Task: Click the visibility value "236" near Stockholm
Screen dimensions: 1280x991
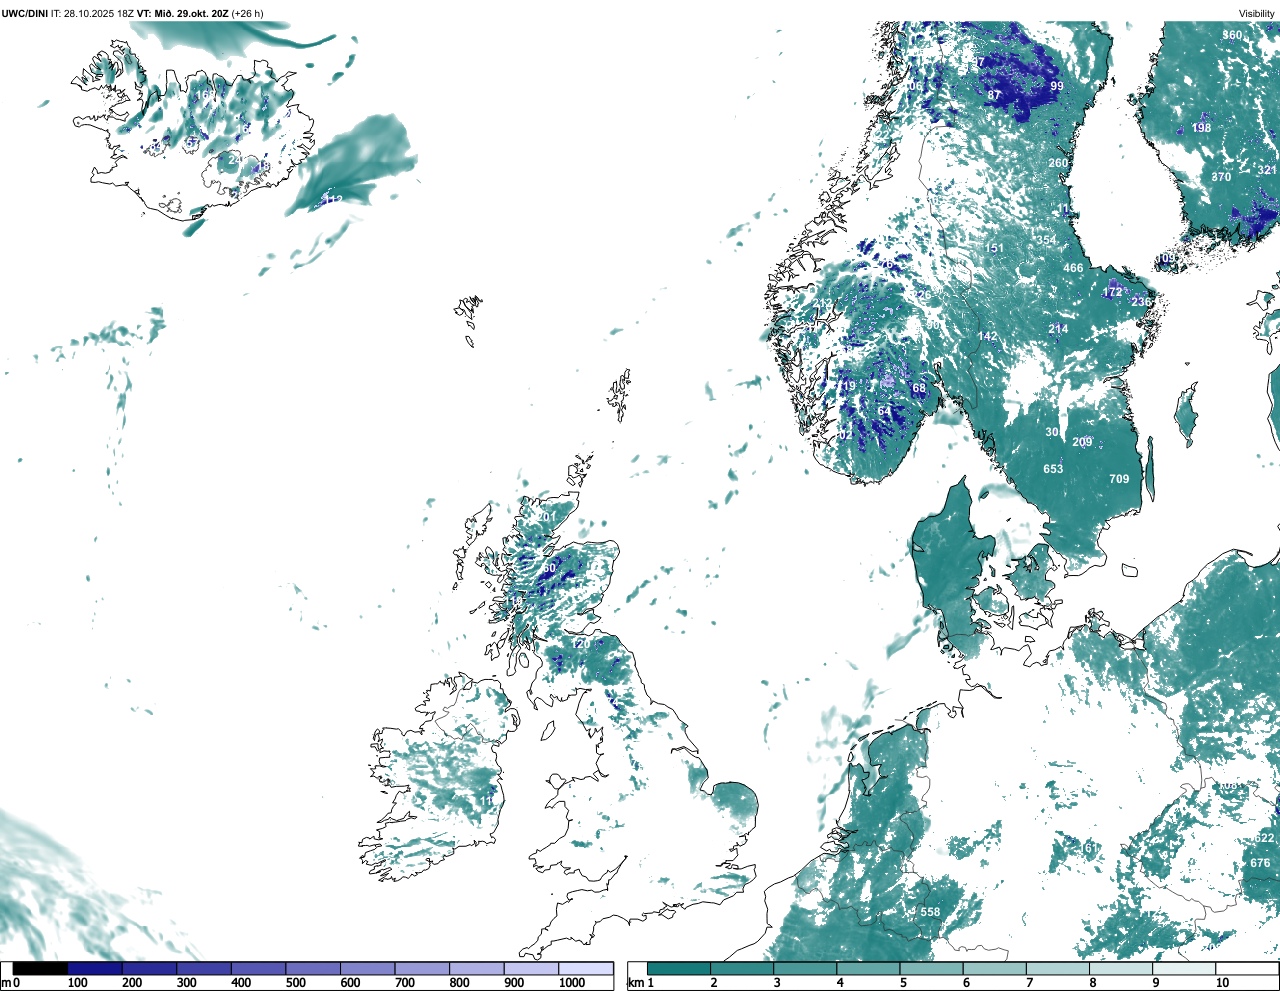Action: (x=1141, y=302)
